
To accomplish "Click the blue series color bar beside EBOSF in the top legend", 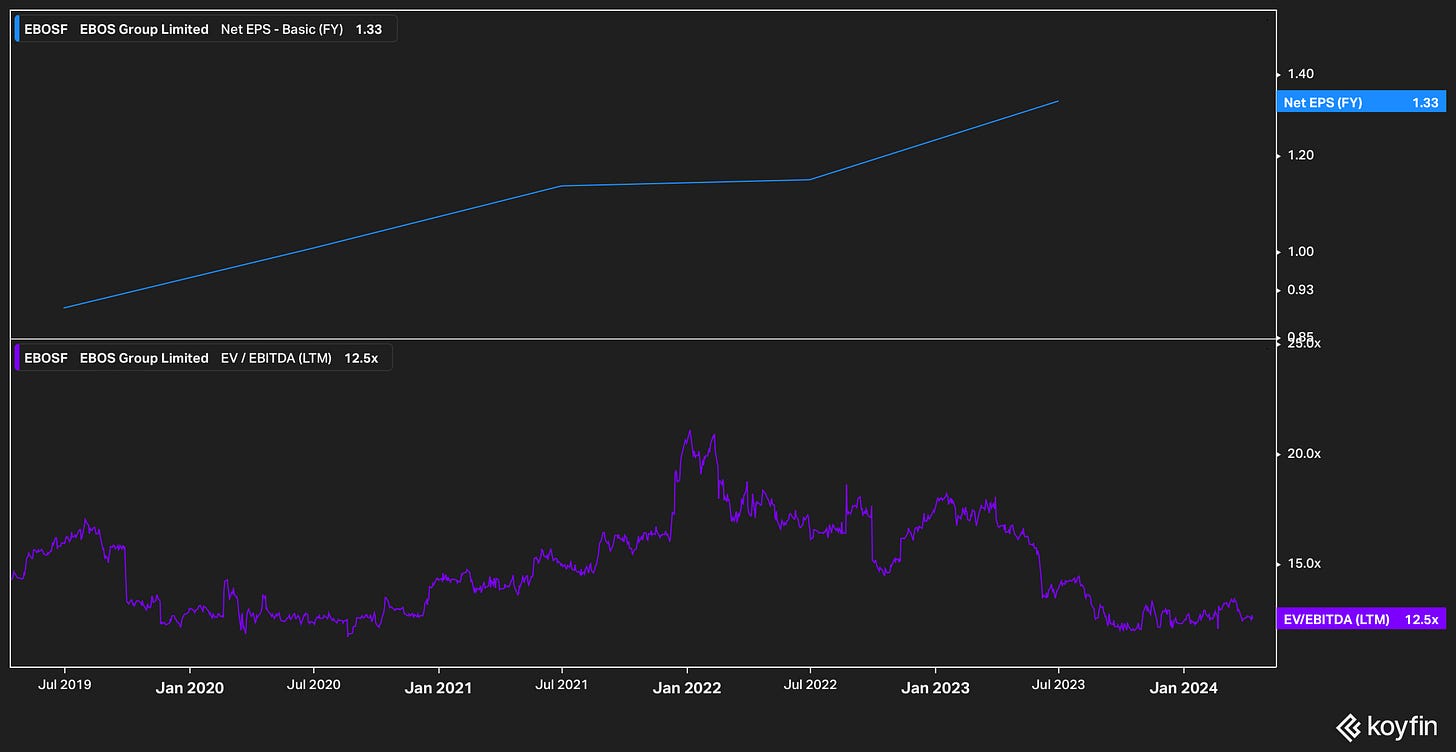I will tap(17, 29).
